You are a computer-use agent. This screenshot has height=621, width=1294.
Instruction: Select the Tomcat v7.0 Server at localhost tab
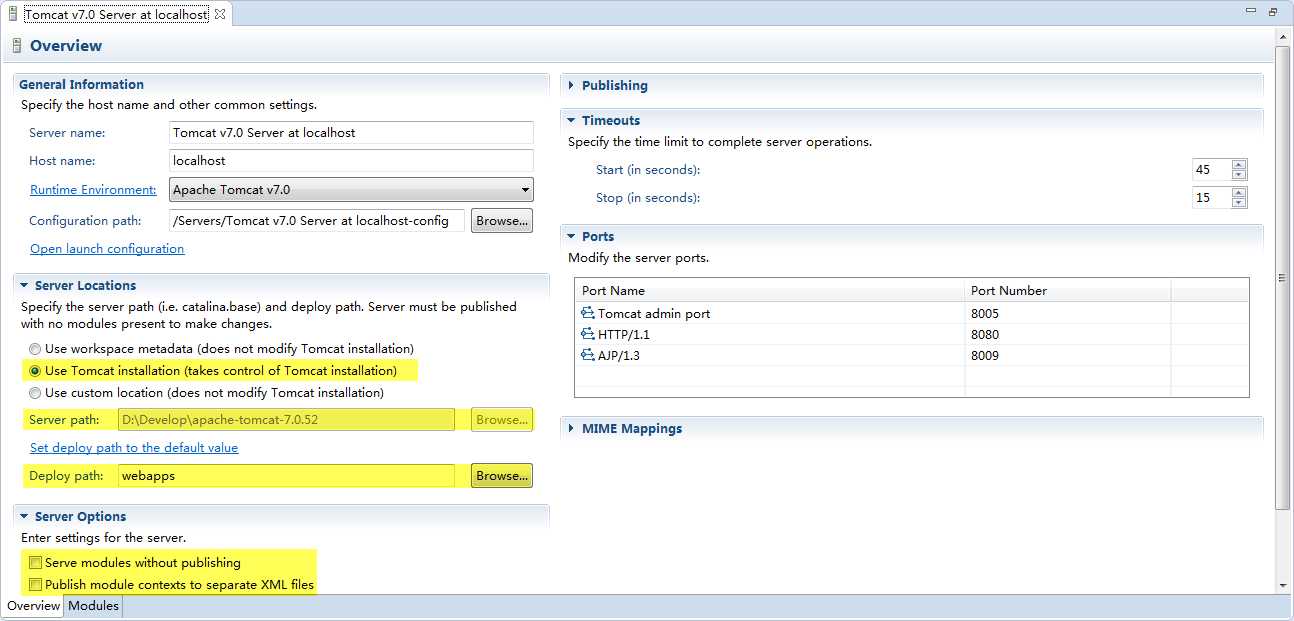116,14
